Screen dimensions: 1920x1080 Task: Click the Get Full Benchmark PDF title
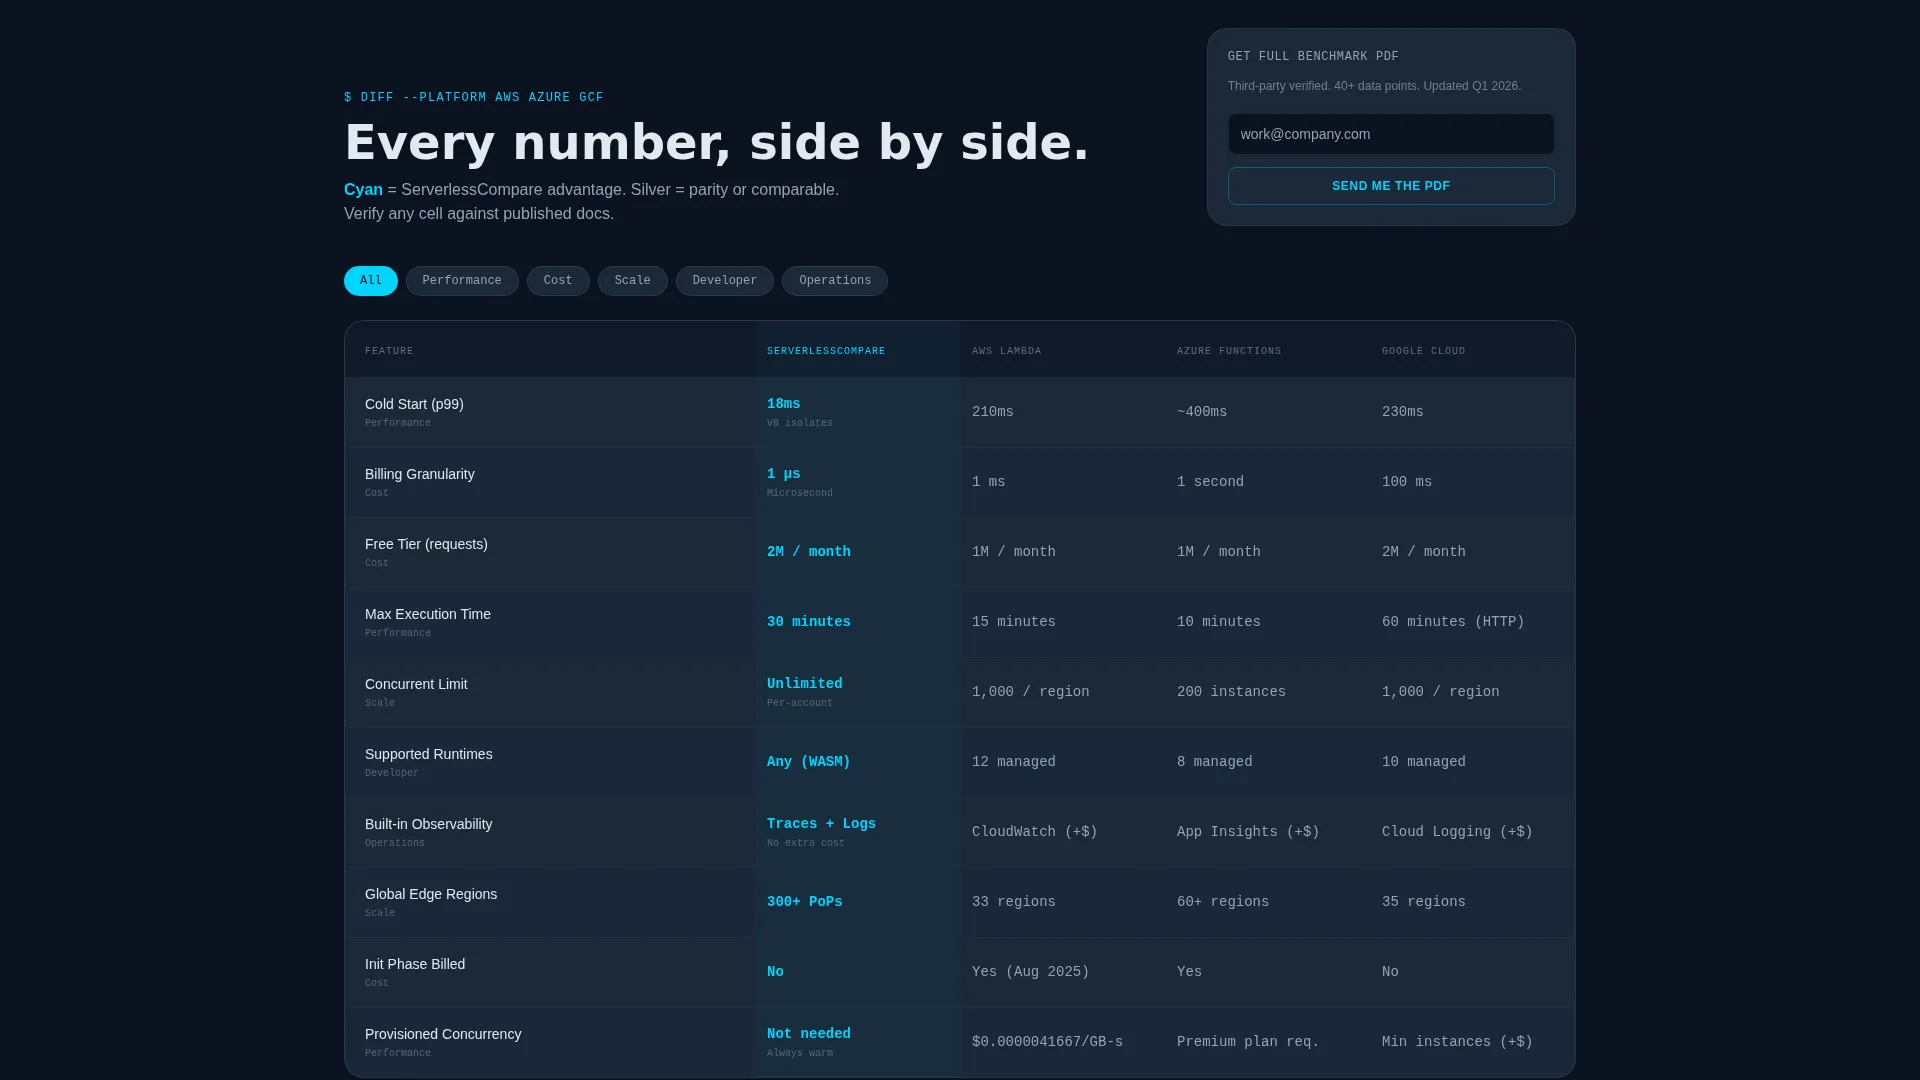(1313, 57)
